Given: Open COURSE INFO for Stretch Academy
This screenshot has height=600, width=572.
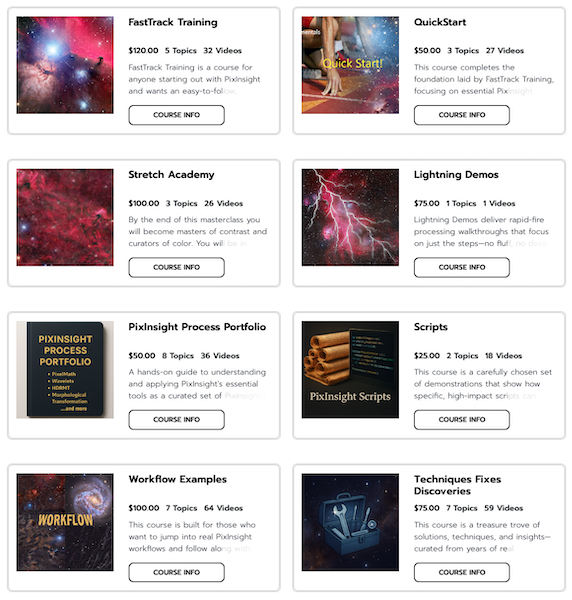Looking at the screenshot, I should 176,267.
